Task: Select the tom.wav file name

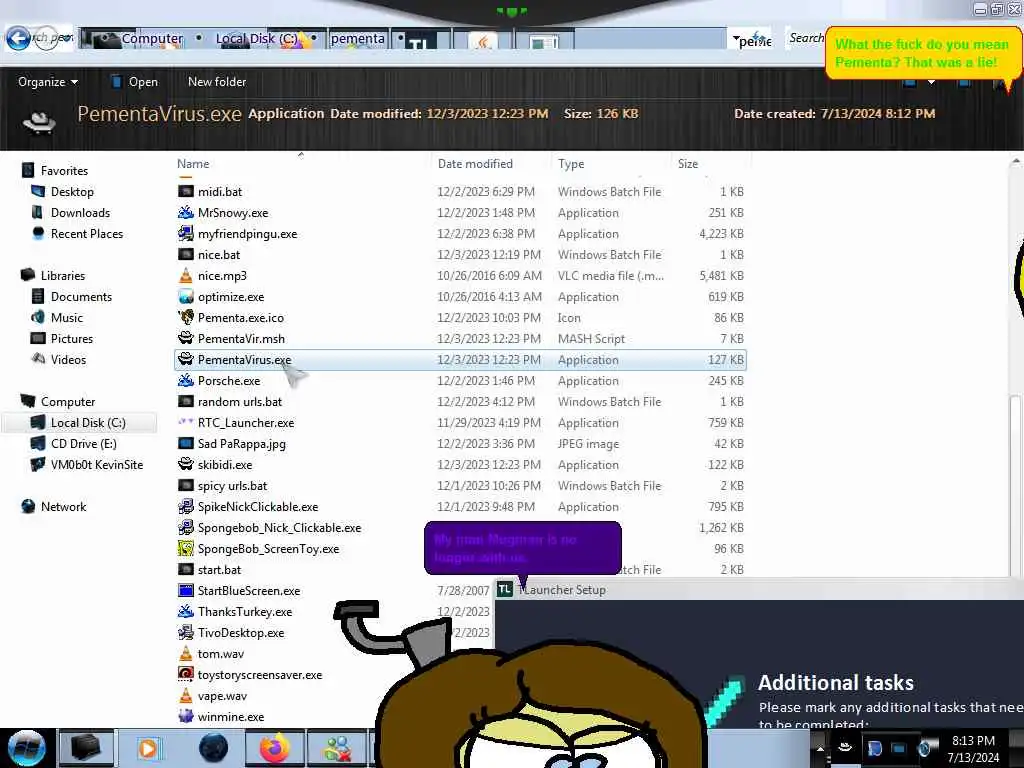Action: [x=221, y=654]
